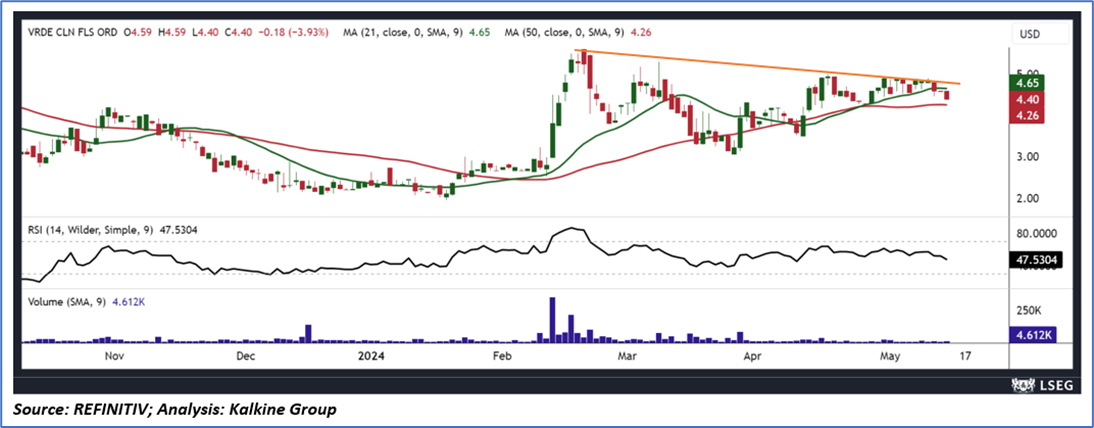1094x428 pixels.
Task: Click the Mar date axis label
Action: click(x=628, y=356)
